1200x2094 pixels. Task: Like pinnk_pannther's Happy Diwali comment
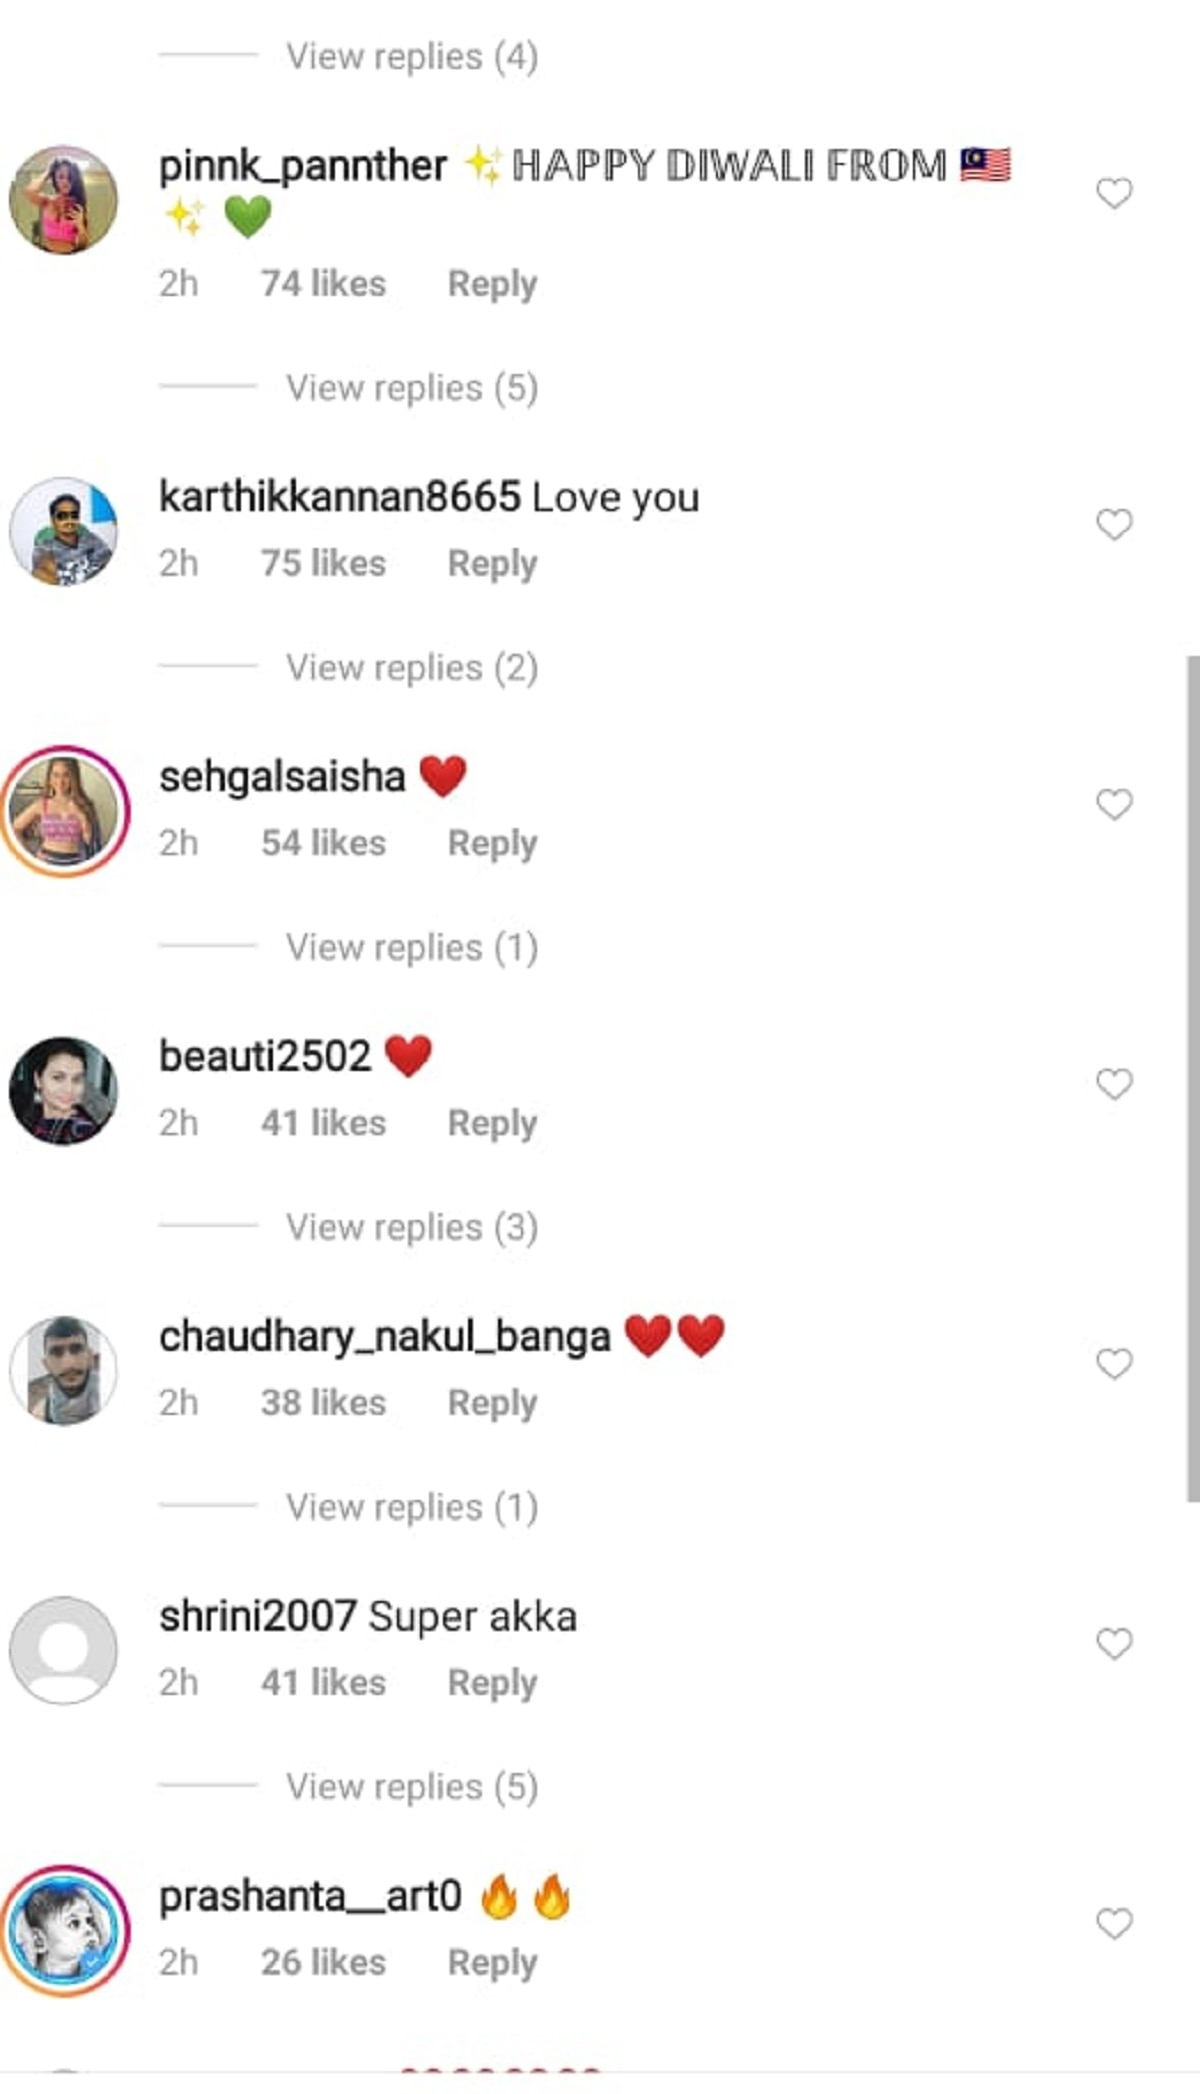coord(1114,192)
